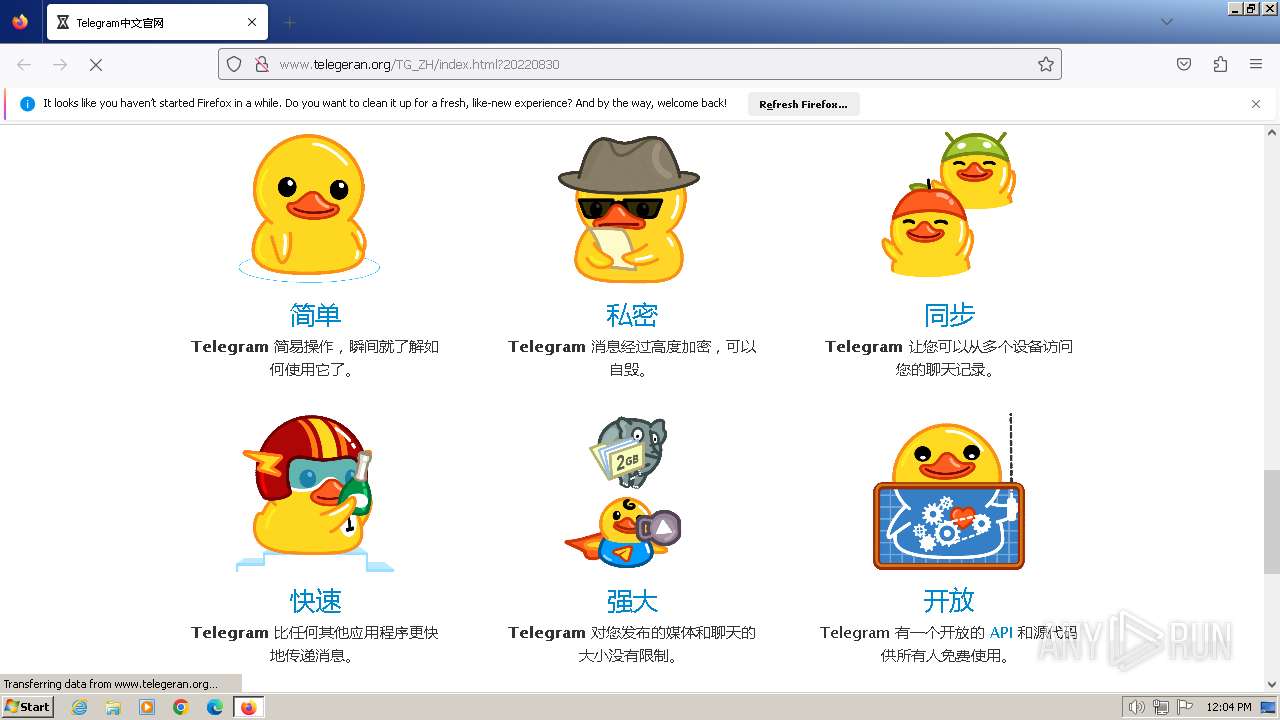
Task: Open File Explorer from taskbar
Action: [113, 707]
